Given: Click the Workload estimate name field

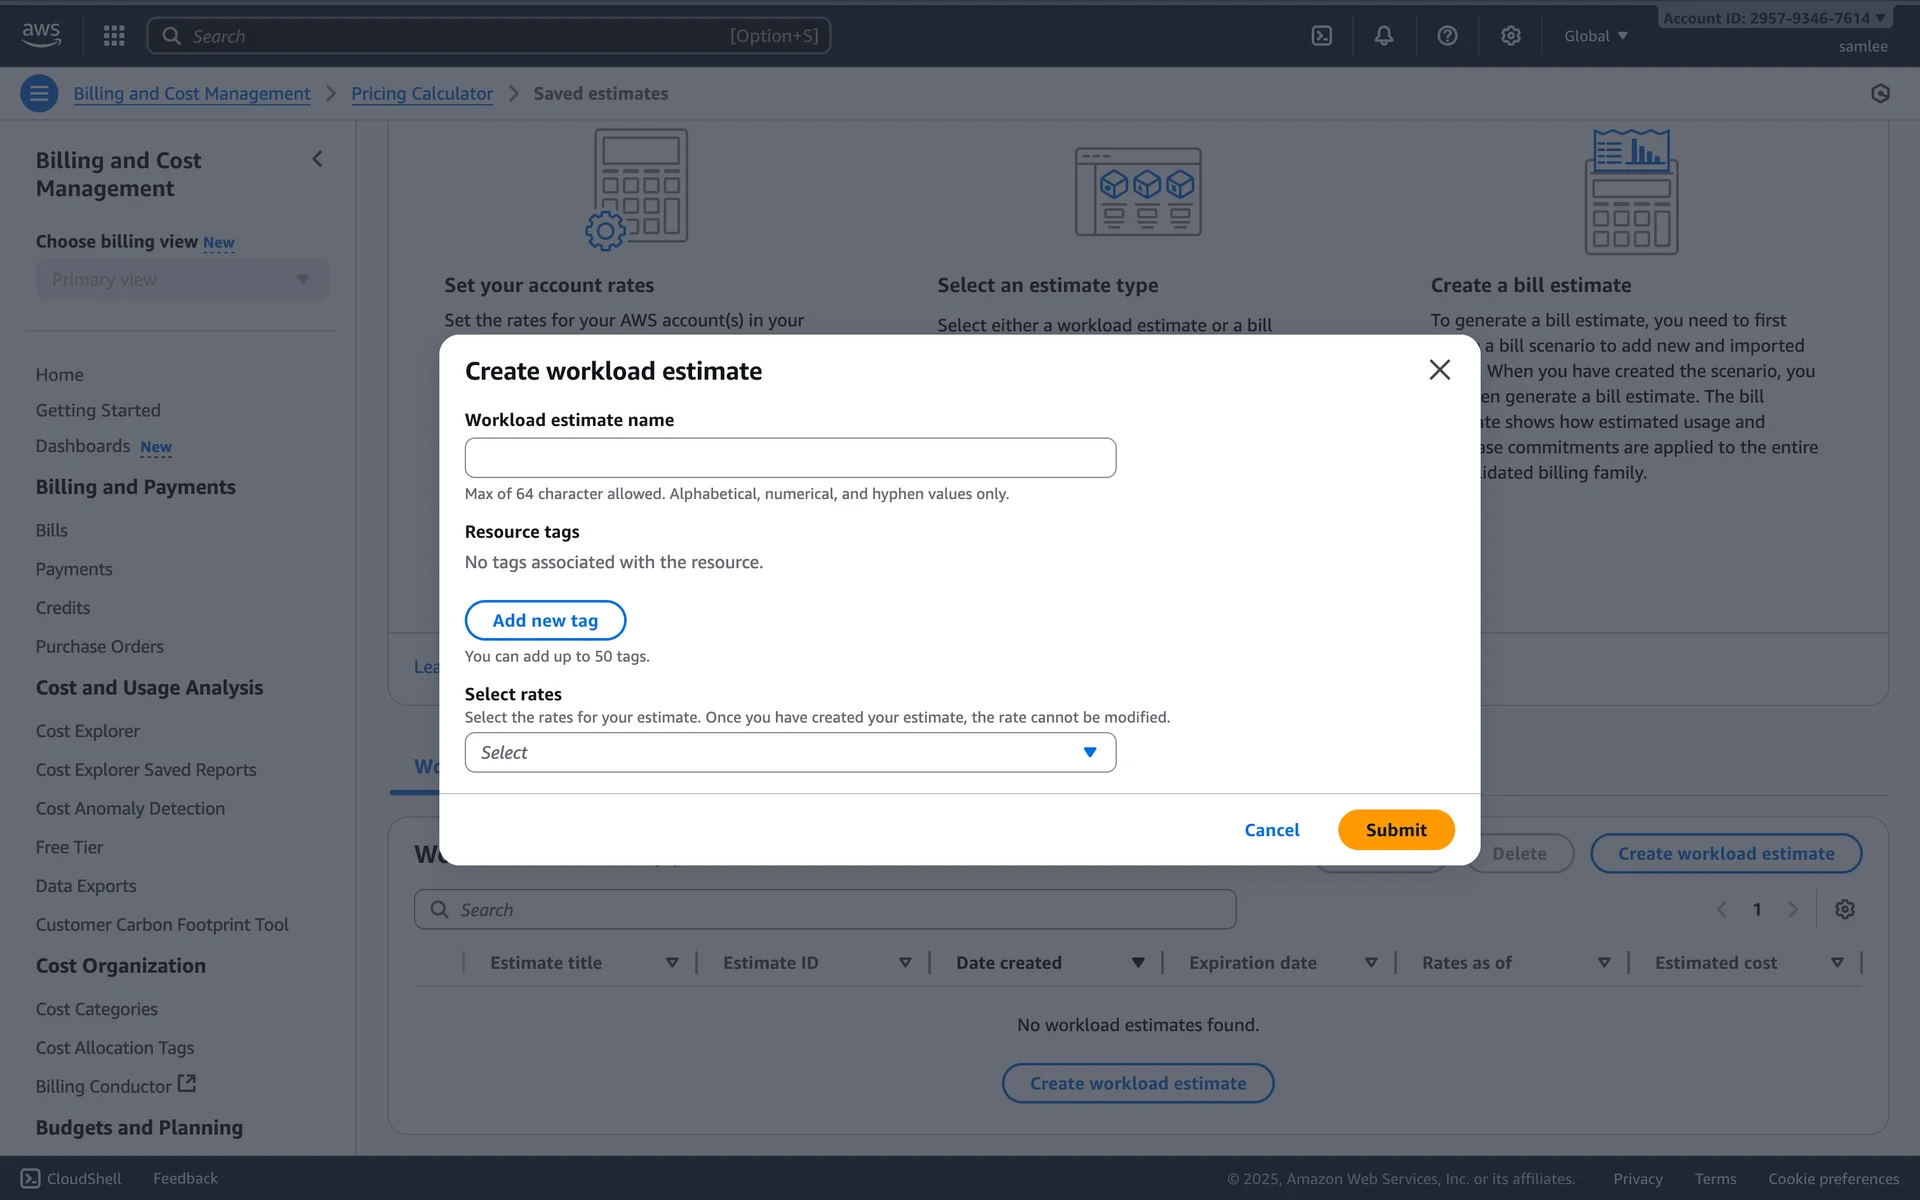Looking at the screenshot, I should click(x=790, y=458).
